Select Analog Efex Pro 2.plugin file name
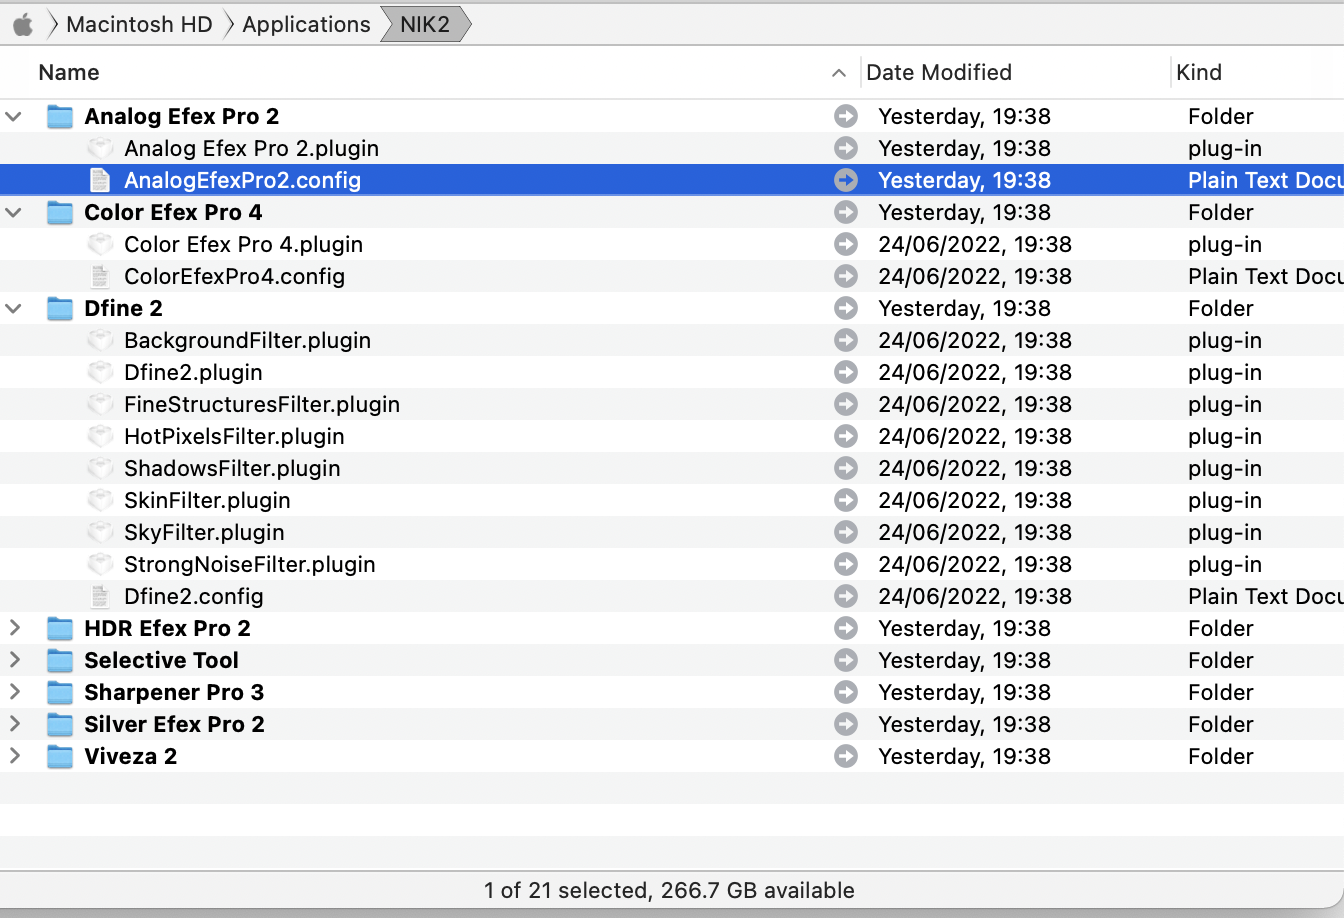1344x918 pixels. [252, 148]
